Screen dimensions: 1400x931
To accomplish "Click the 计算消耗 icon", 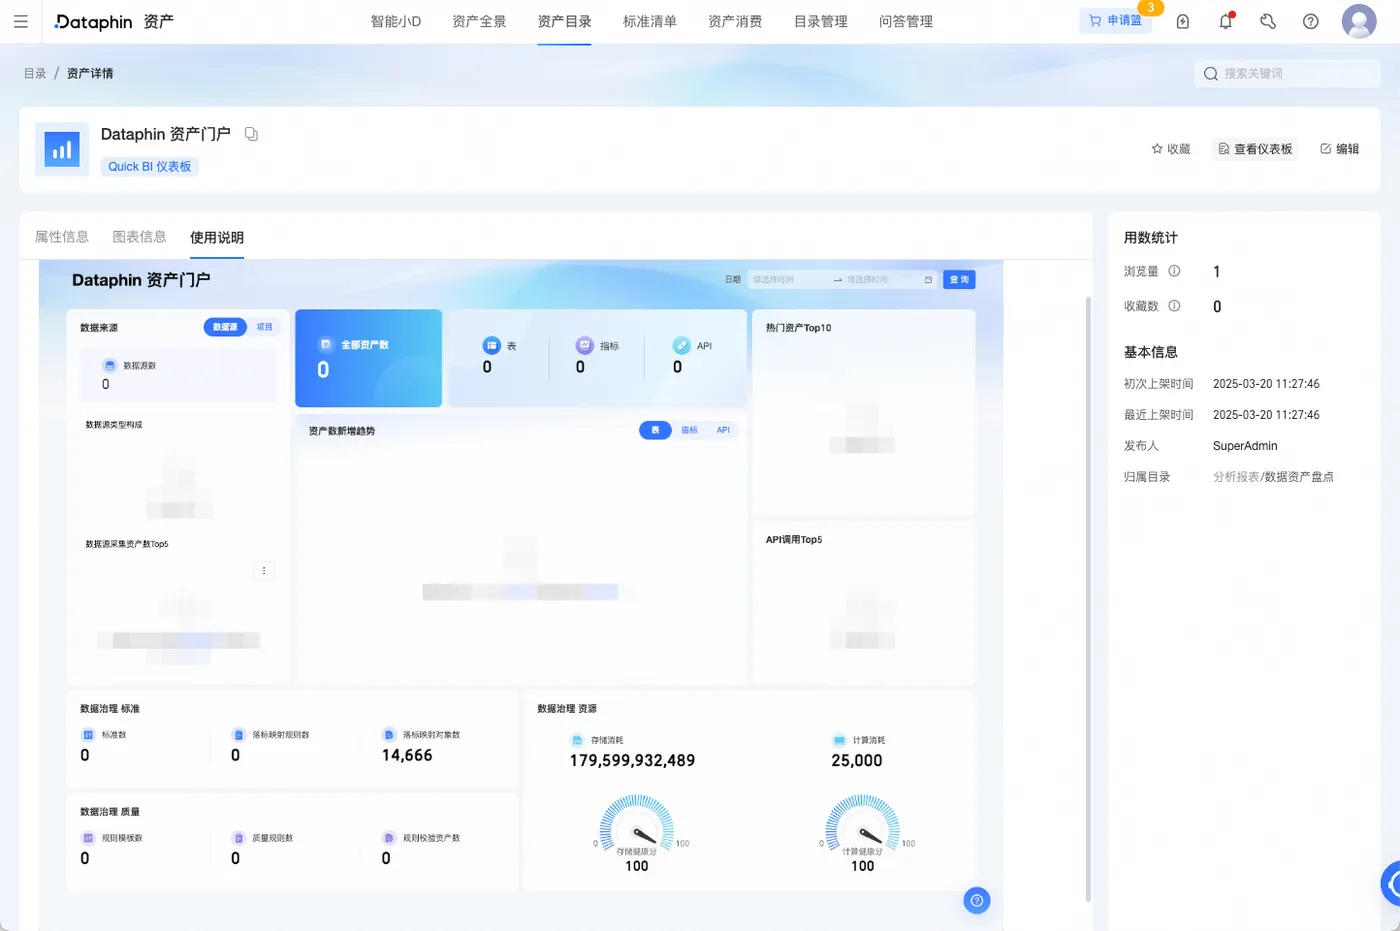I will (839, 740).
